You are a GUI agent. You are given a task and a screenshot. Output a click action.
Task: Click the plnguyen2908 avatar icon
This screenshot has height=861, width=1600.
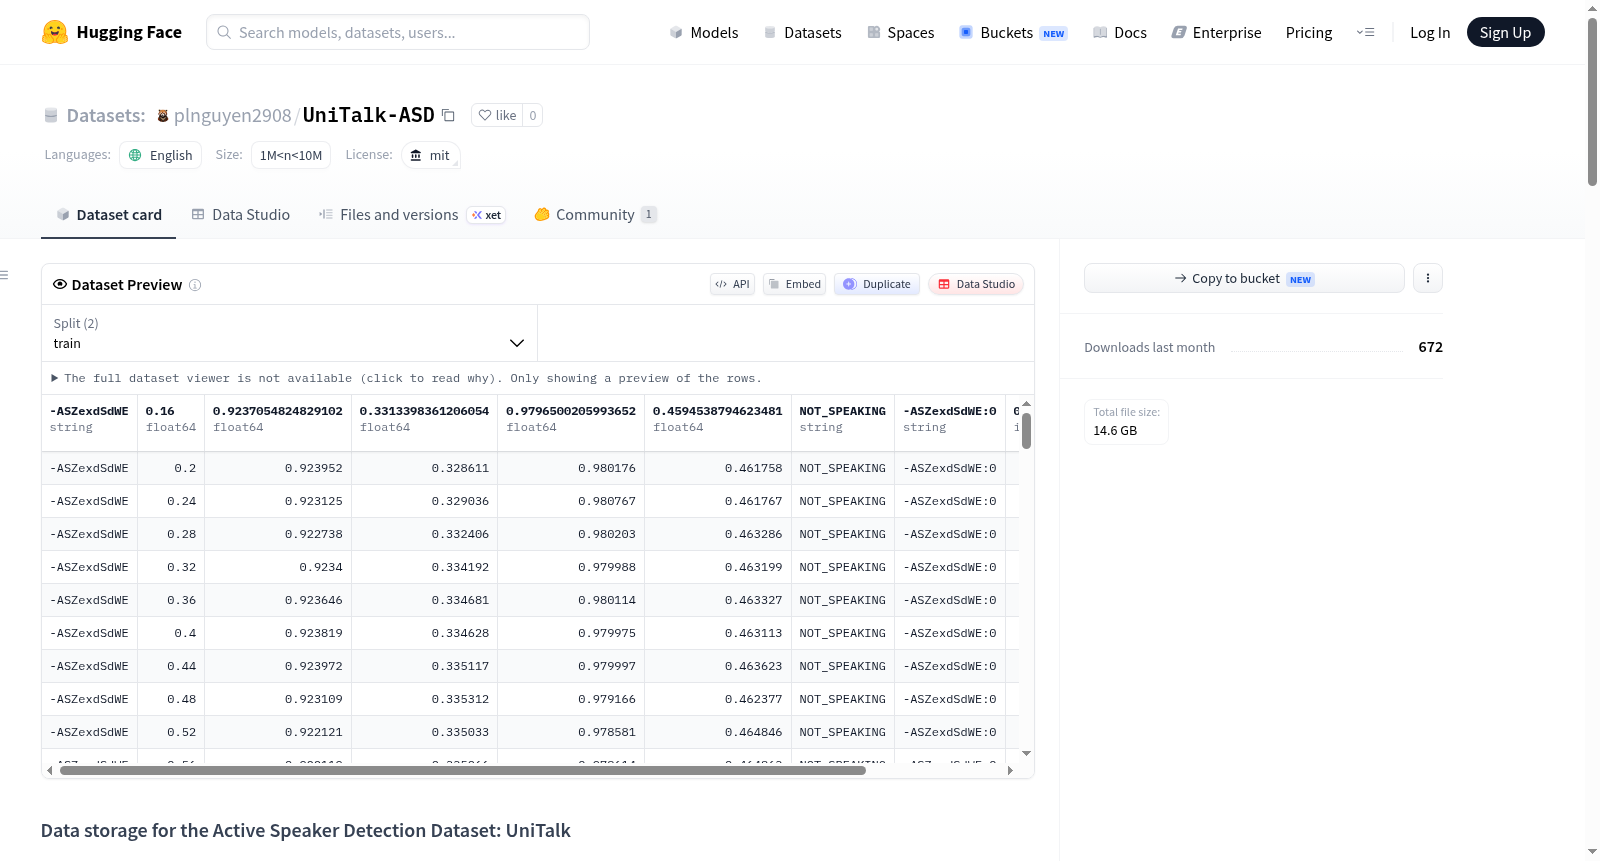(x=163, y=116)
